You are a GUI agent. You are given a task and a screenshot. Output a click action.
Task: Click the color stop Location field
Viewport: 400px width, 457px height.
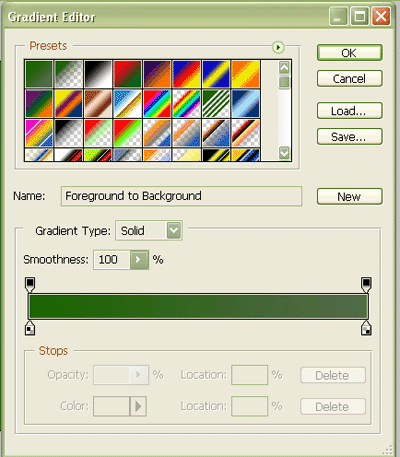[250, 406]
